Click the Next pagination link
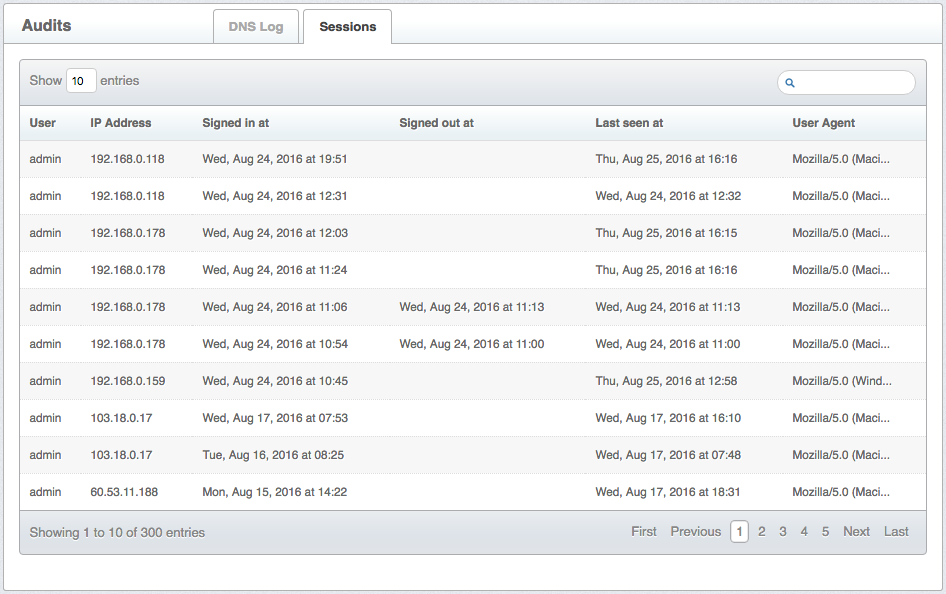The width and height of the screenshot is (946, 594). coord(856,532)
